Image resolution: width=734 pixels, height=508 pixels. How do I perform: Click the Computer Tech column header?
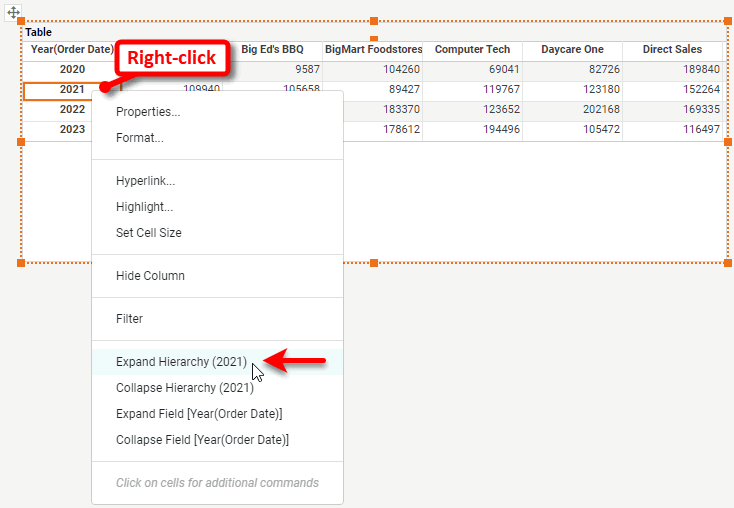[472, 50]
